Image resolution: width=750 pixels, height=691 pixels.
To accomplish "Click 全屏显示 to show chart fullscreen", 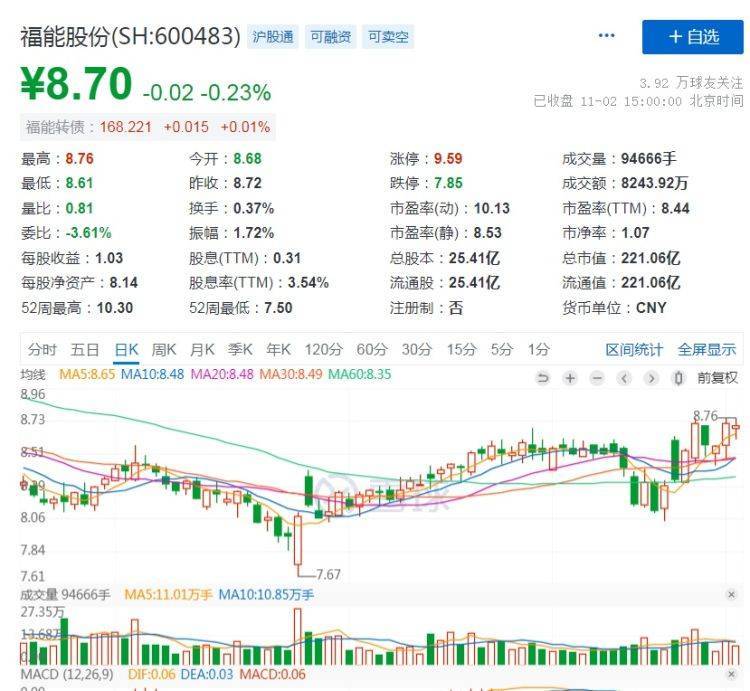I will [x=706, y=349].
